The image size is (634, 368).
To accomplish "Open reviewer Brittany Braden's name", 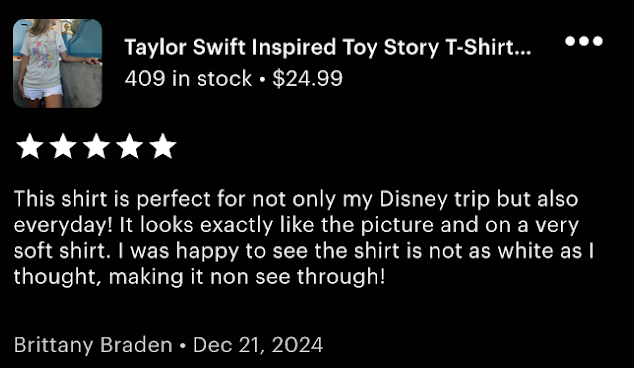I will click(x=93, y=345).
